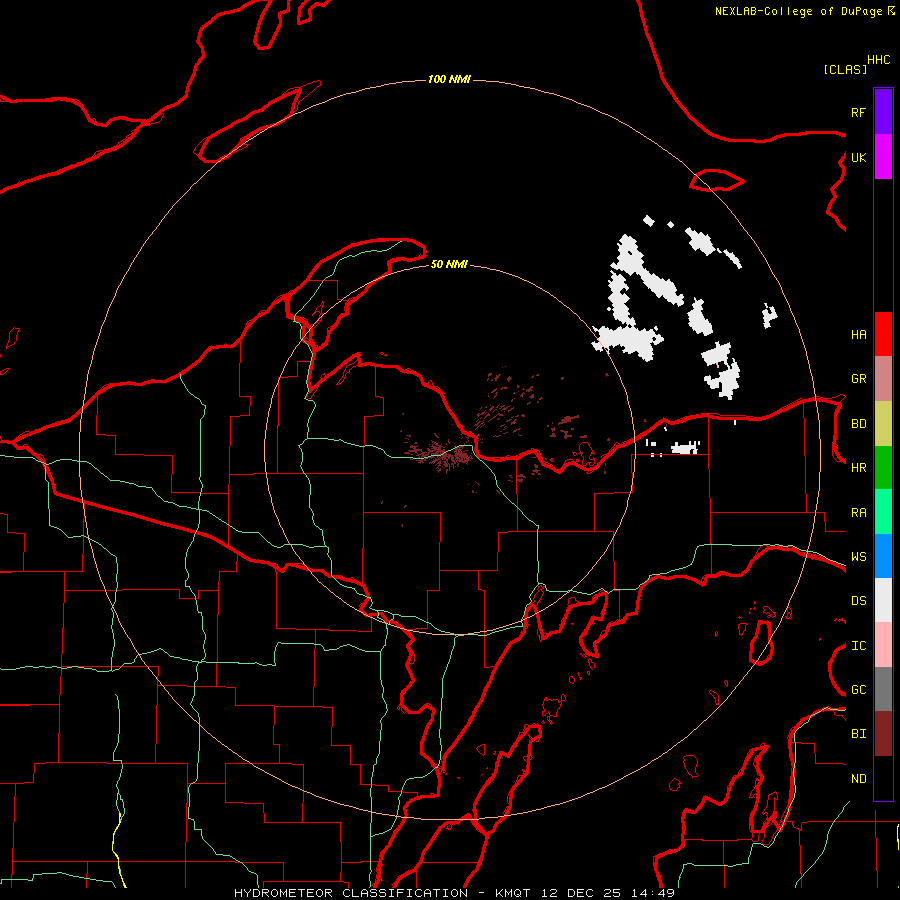The height and width of the screenshot is (900, 900).
Task: Click the "100 NMI" range ring label
Action: 449,79
